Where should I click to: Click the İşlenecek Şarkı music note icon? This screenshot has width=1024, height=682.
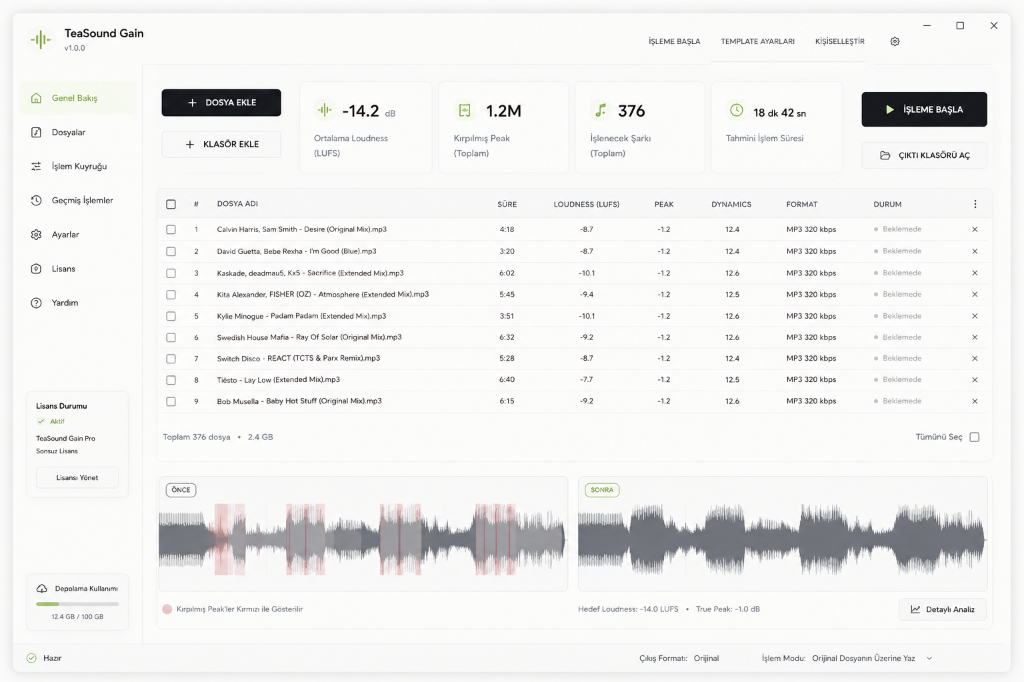(600, 110)
